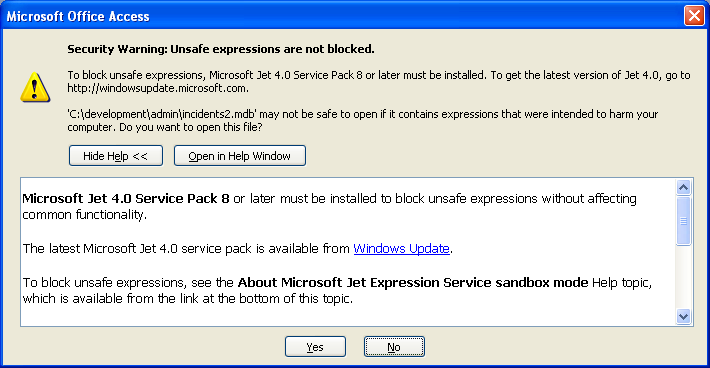The image size is (710, 368).
Task: Click the incidents2.mdb file path text
Action: [x=162, y=114]
